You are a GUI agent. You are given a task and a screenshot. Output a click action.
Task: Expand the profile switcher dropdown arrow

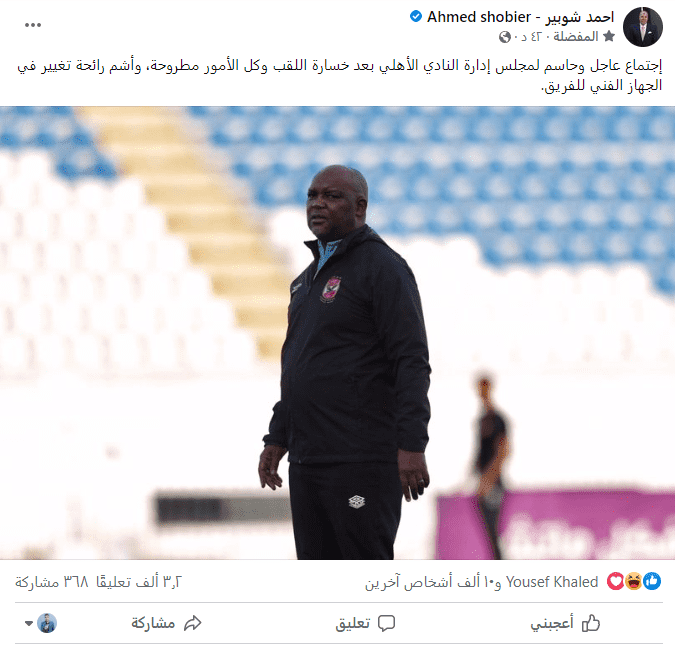(x=29, y=623)
